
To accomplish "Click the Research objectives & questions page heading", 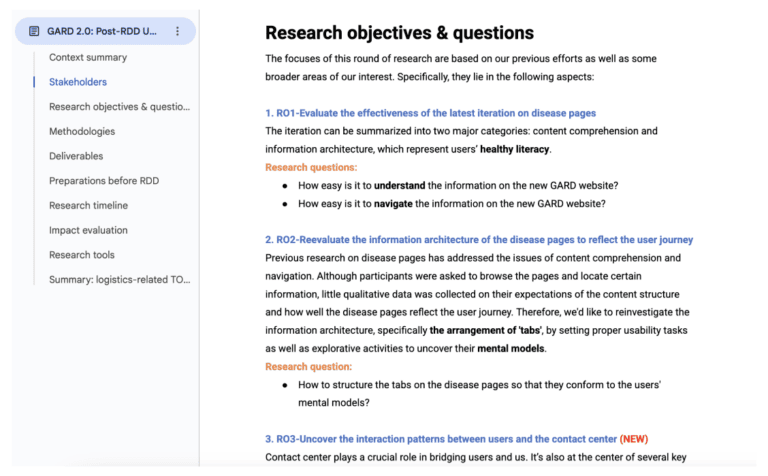I will (x=400, y=33).
